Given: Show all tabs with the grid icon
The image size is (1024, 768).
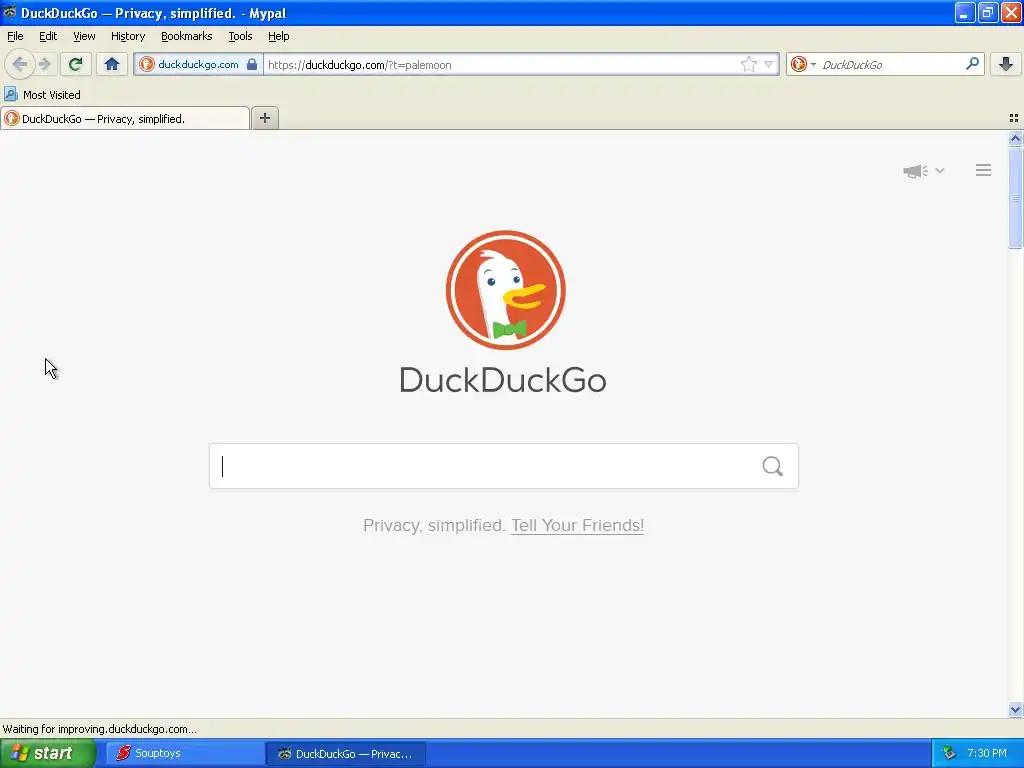Looking at the screenshot, I should pos(1014,118).
